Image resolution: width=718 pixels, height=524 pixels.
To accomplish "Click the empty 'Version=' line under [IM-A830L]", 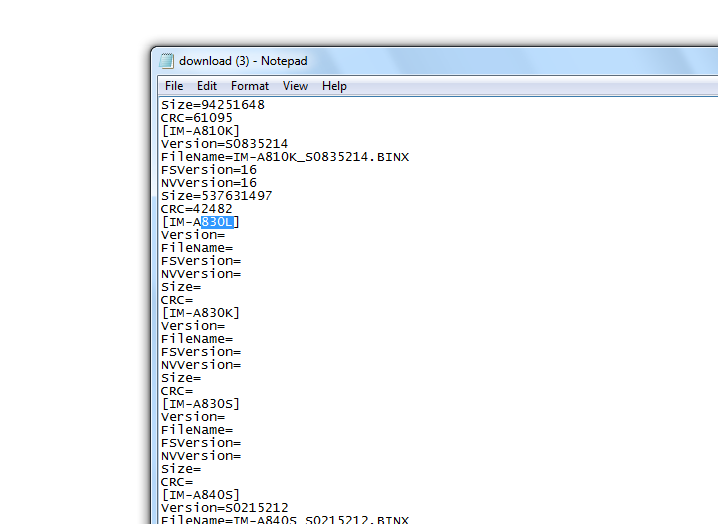I will click(193, 235).
